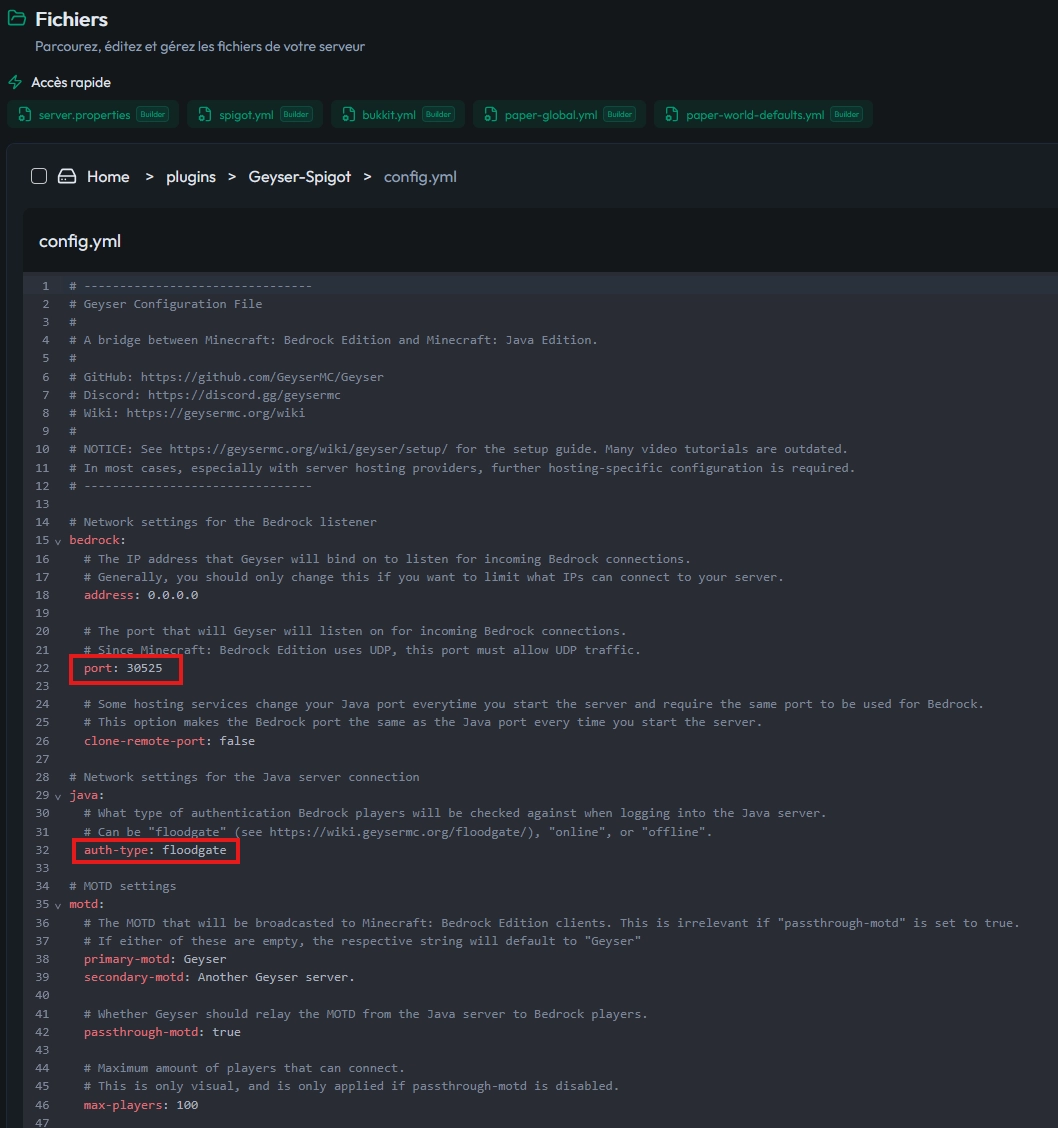This screenshot has width=1058, height=1128.
Task: Click the server.properties file icon
Action: [25, 115]
